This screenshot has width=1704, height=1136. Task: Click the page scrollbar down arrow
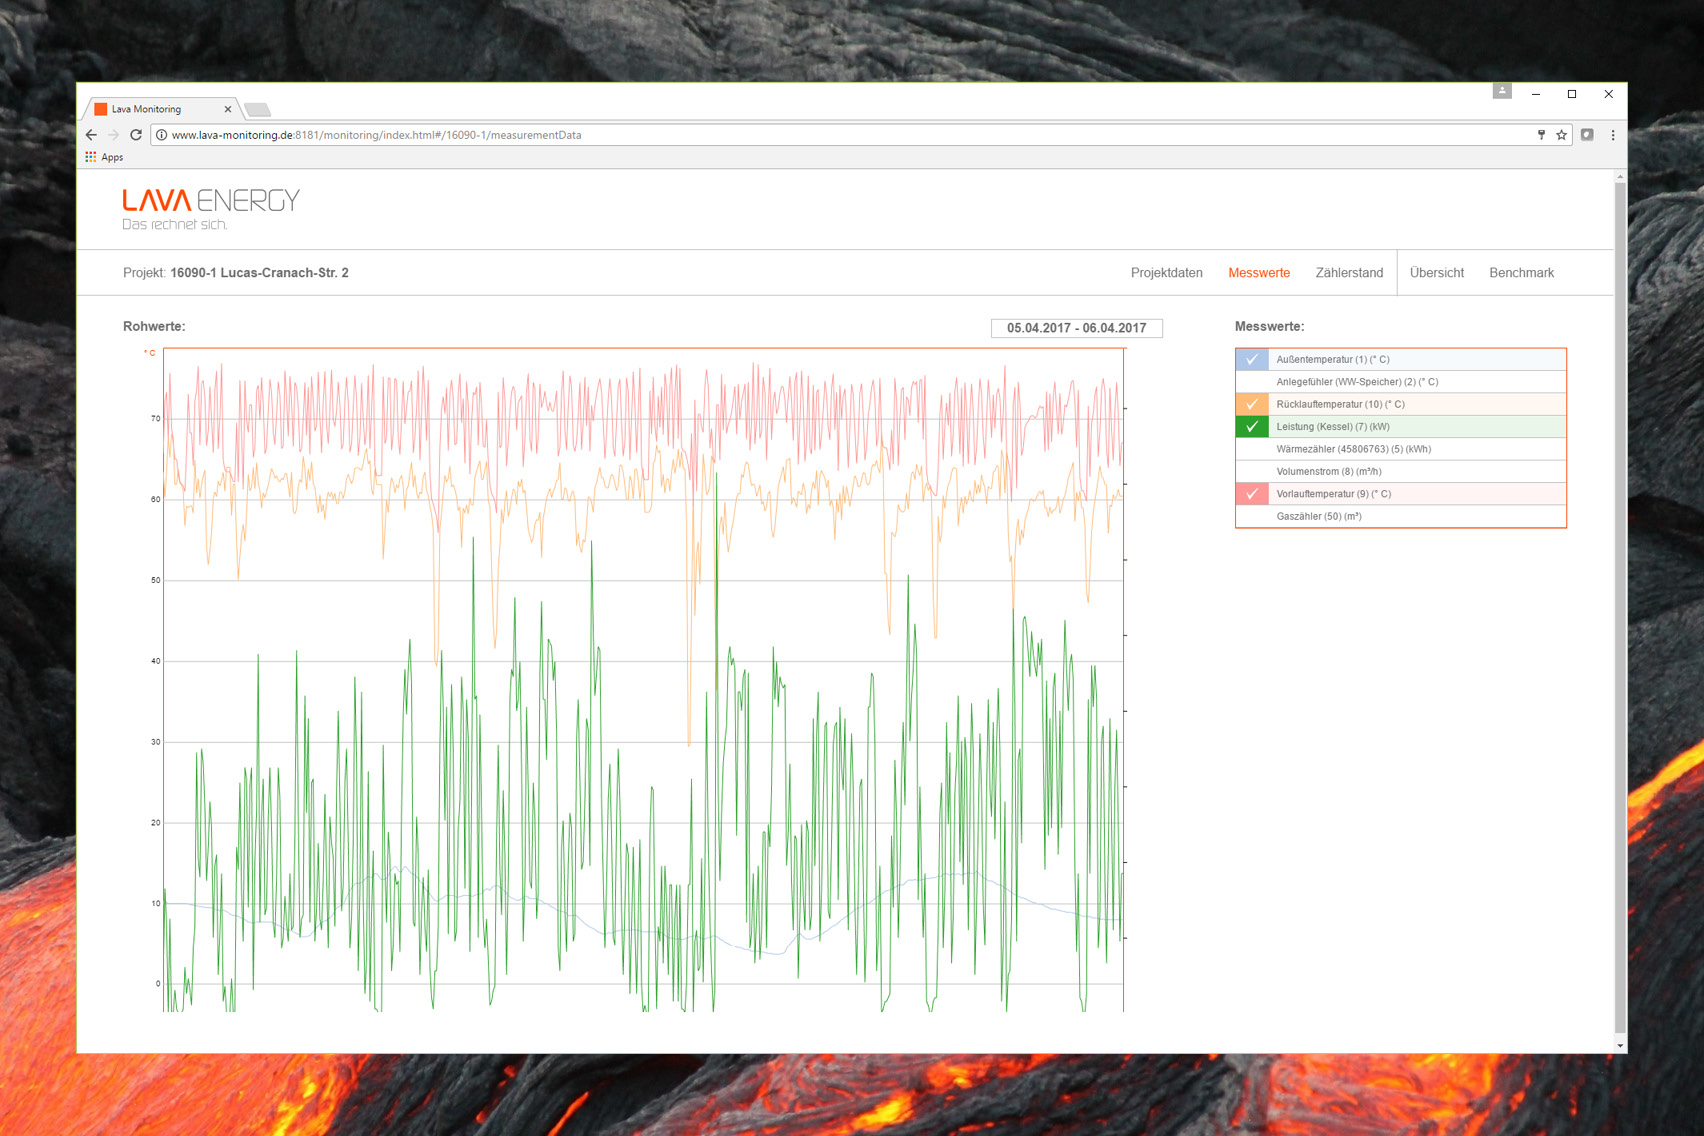tap(1620, 1045)
